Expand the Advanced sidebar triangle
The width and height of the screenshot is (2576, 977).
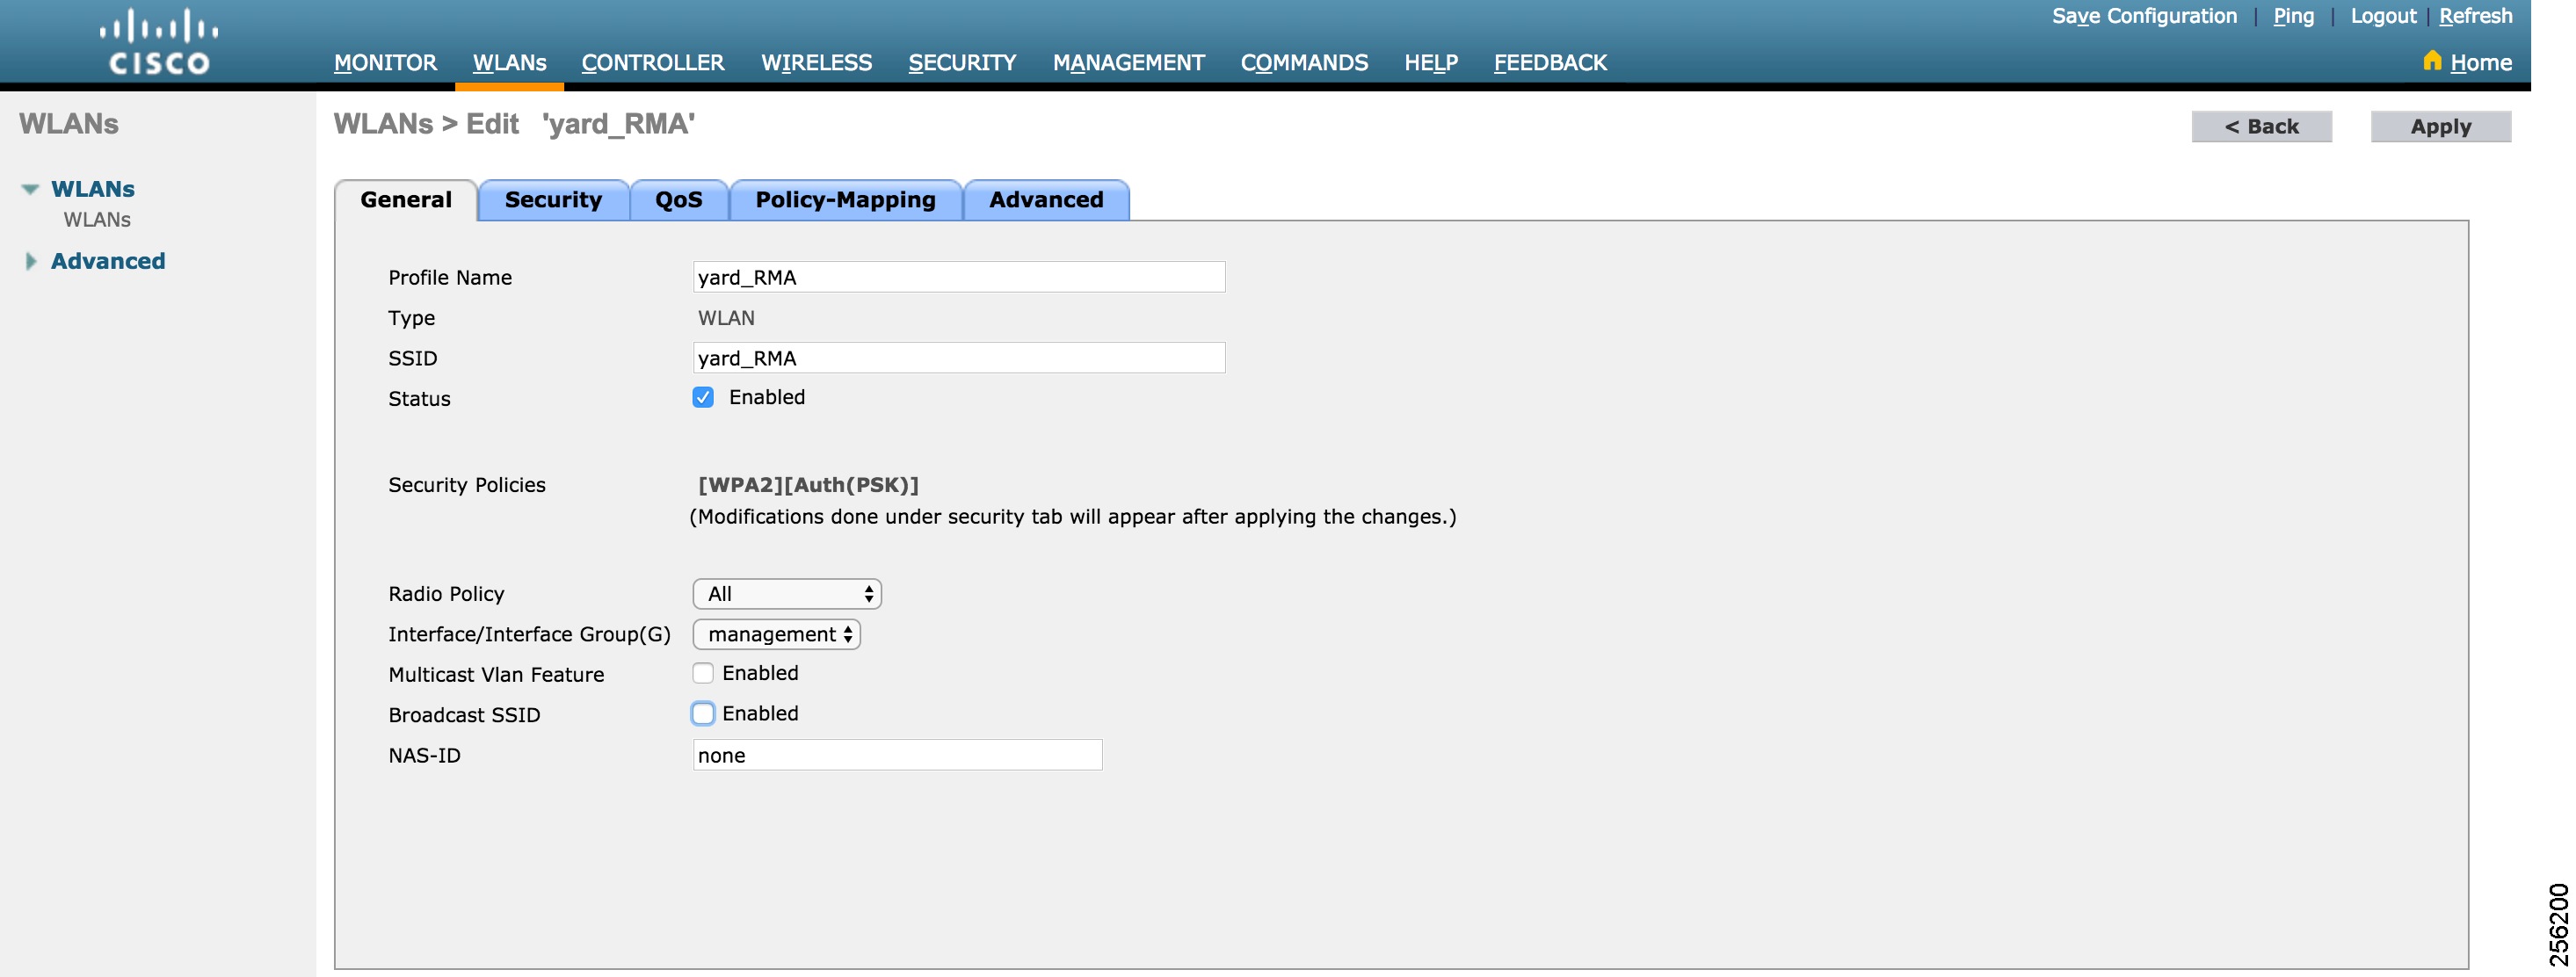click(31, 261)
